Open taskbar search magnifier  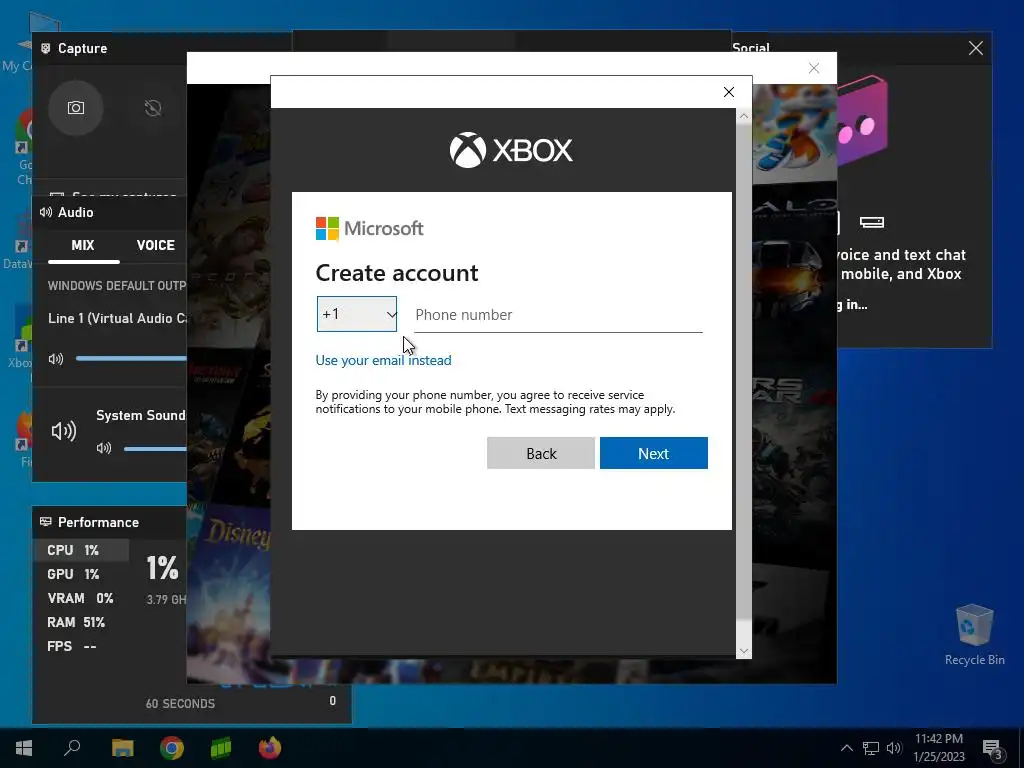tap(72, 748)
